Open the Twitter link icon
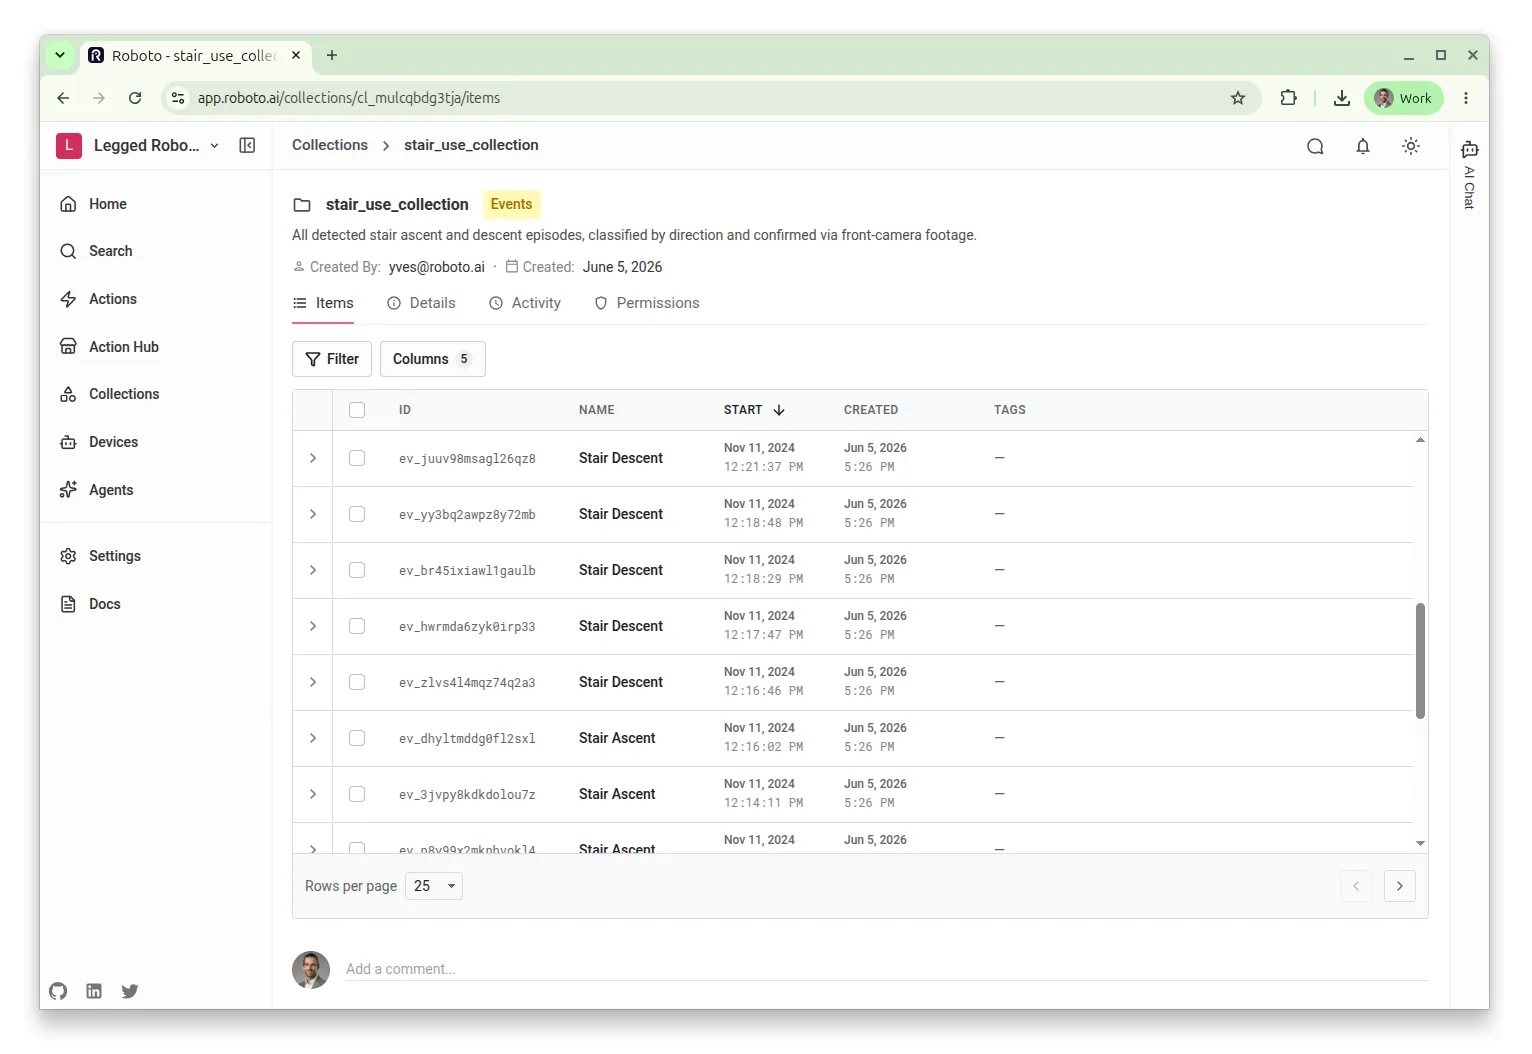The height and width of the screenshot is (1054, 1532). [x=130, y=991]
